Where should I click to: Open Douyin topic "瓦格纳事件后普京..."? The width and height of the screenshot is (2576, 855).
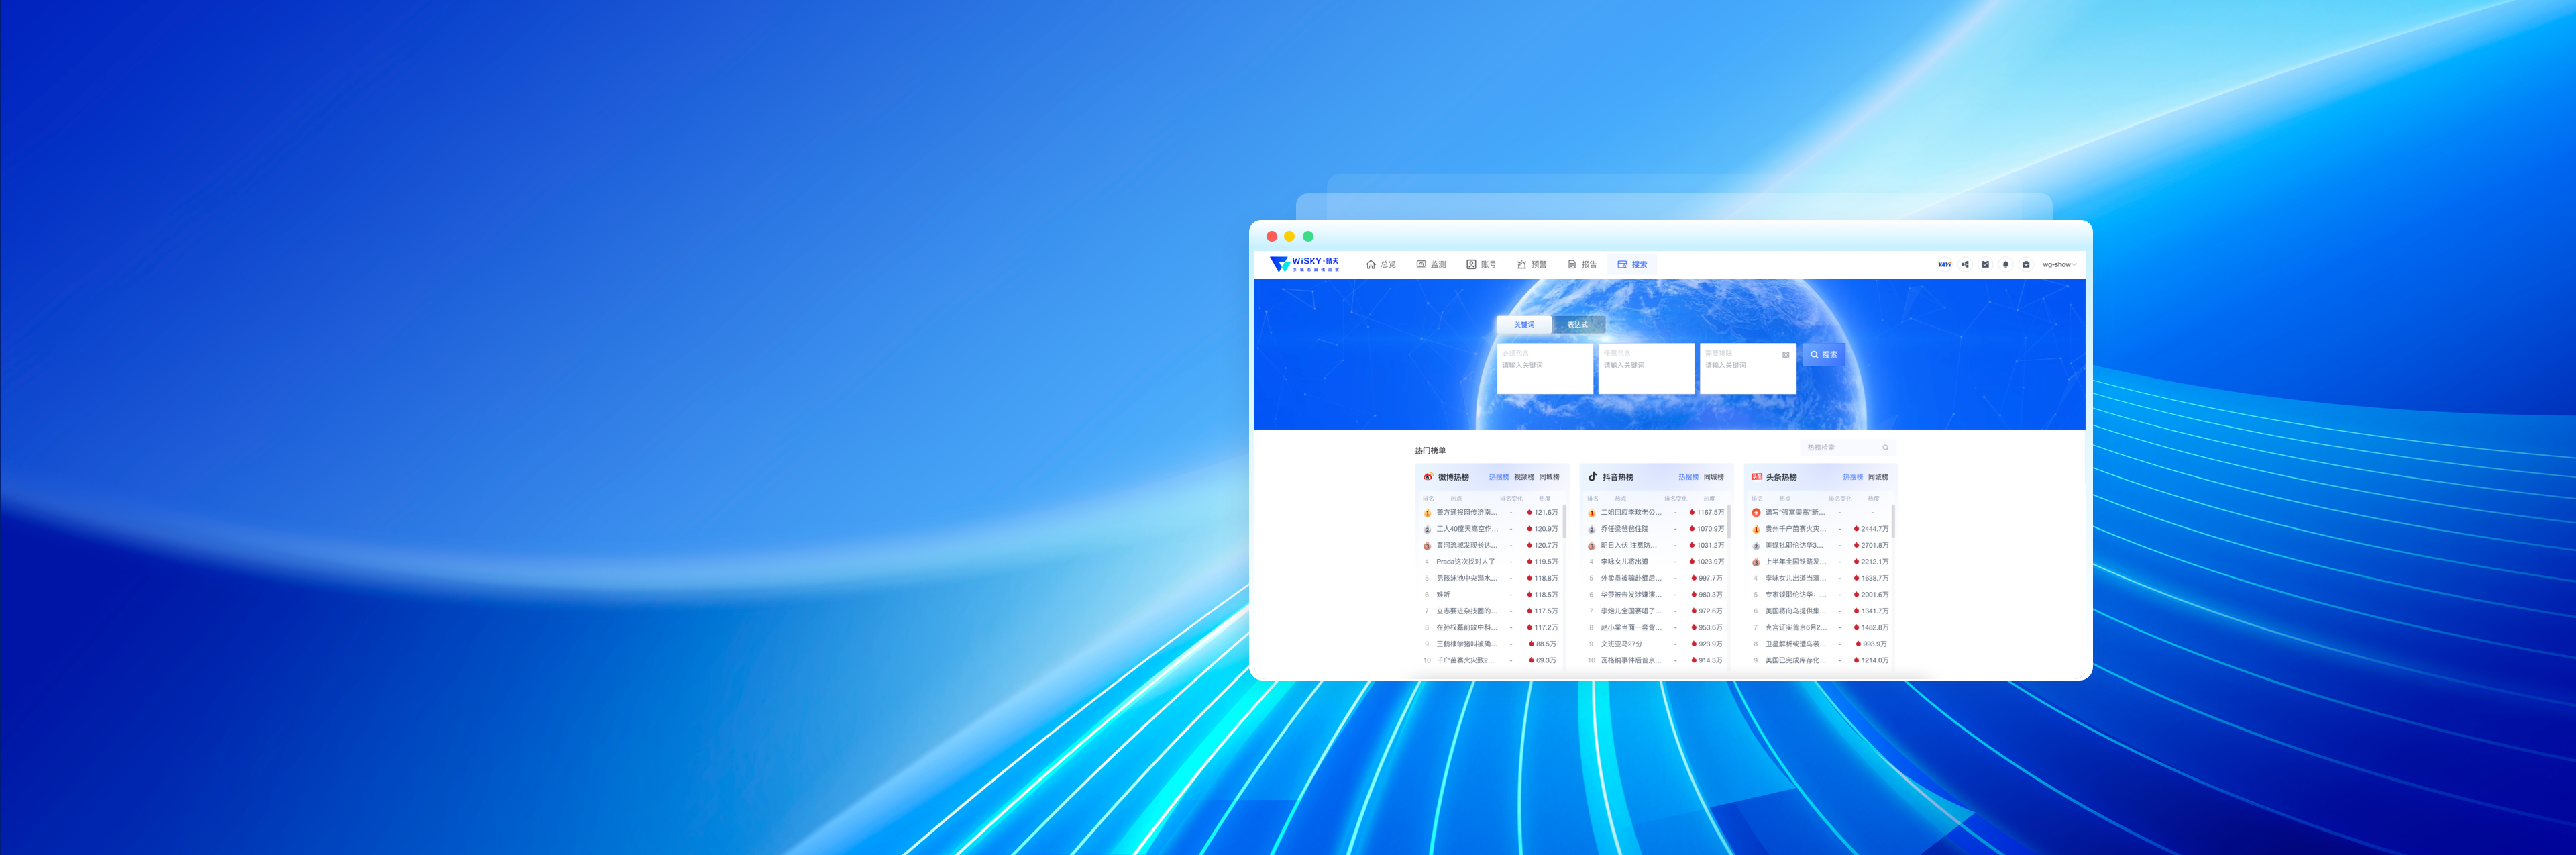pos(1630,660)
